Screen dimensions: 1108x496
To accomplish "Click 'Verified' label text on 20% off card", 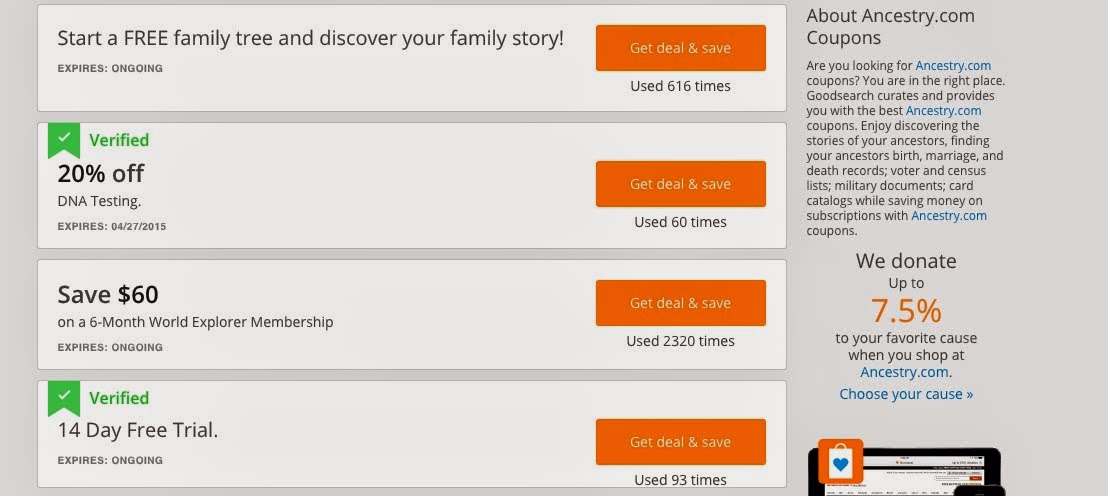I will 119,140.
